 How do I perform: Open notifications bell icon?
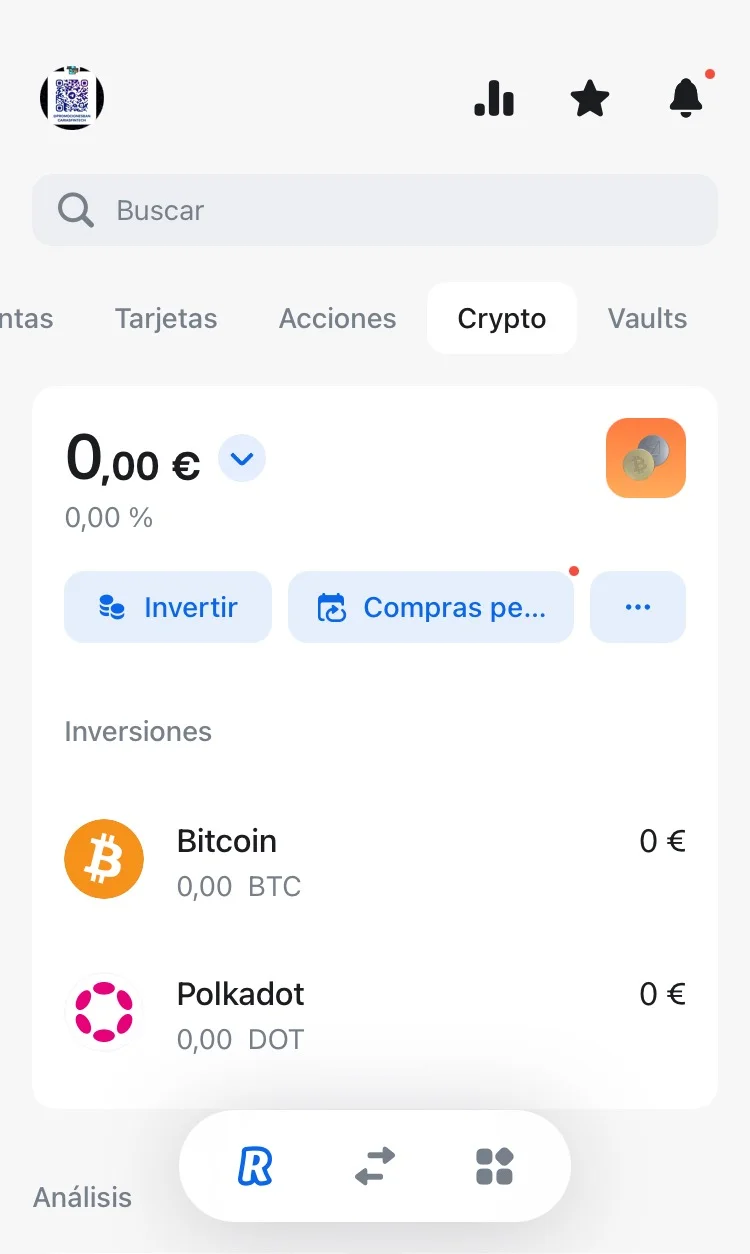(x=686, y=98)
